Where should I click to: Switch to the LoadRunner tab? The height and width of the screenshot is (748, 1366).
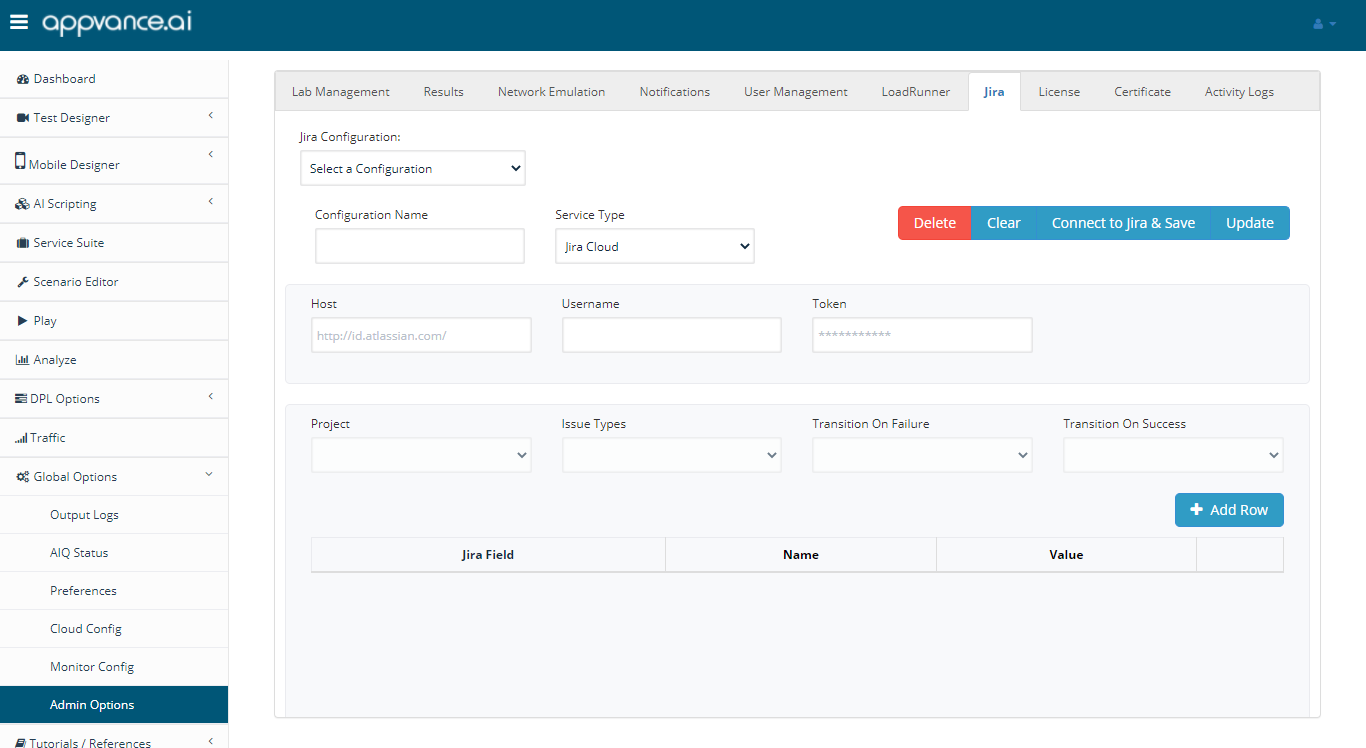point(916,92)
